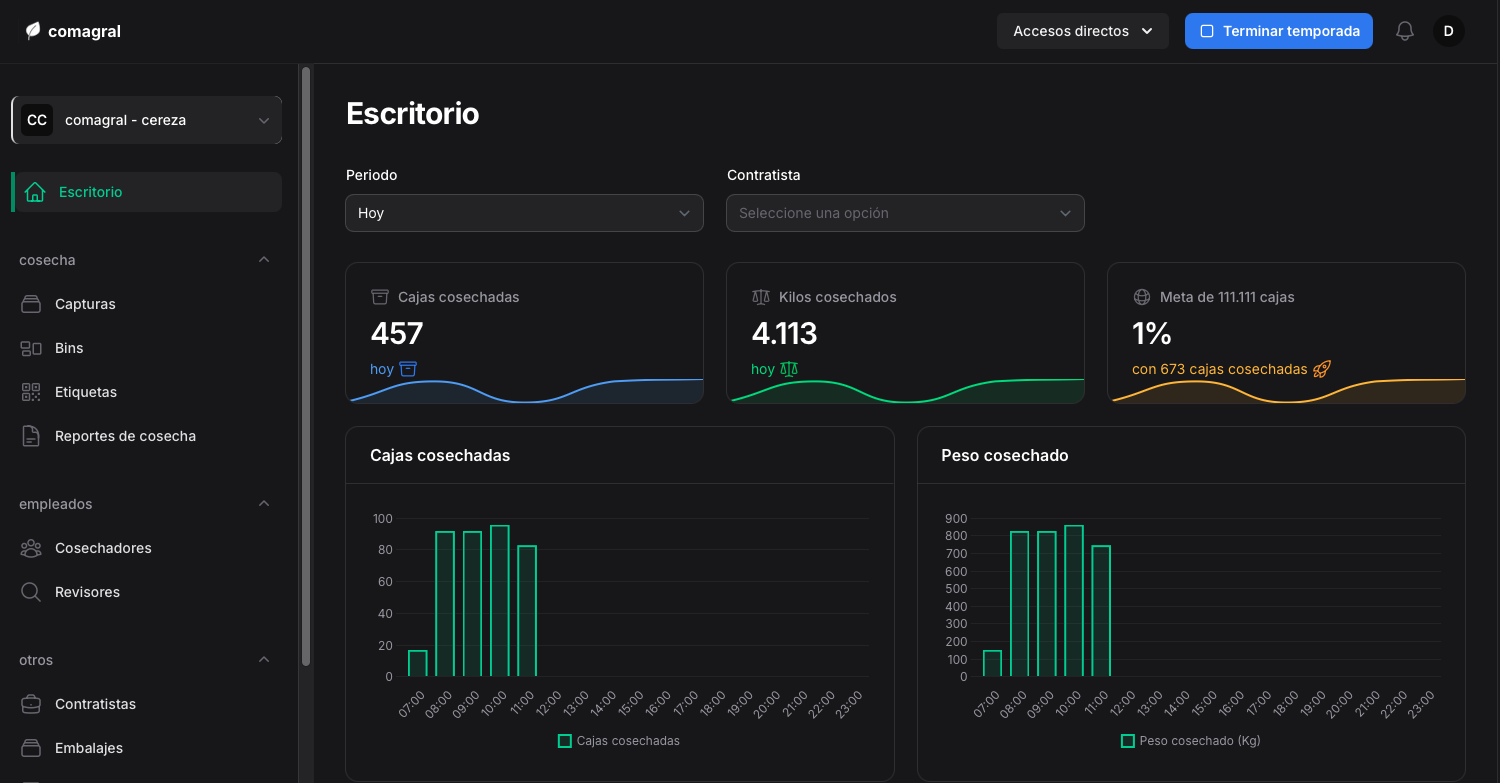Screen dimensions: 1500x783
Task: Open the notifications bell
Action: coord(1405,31)
